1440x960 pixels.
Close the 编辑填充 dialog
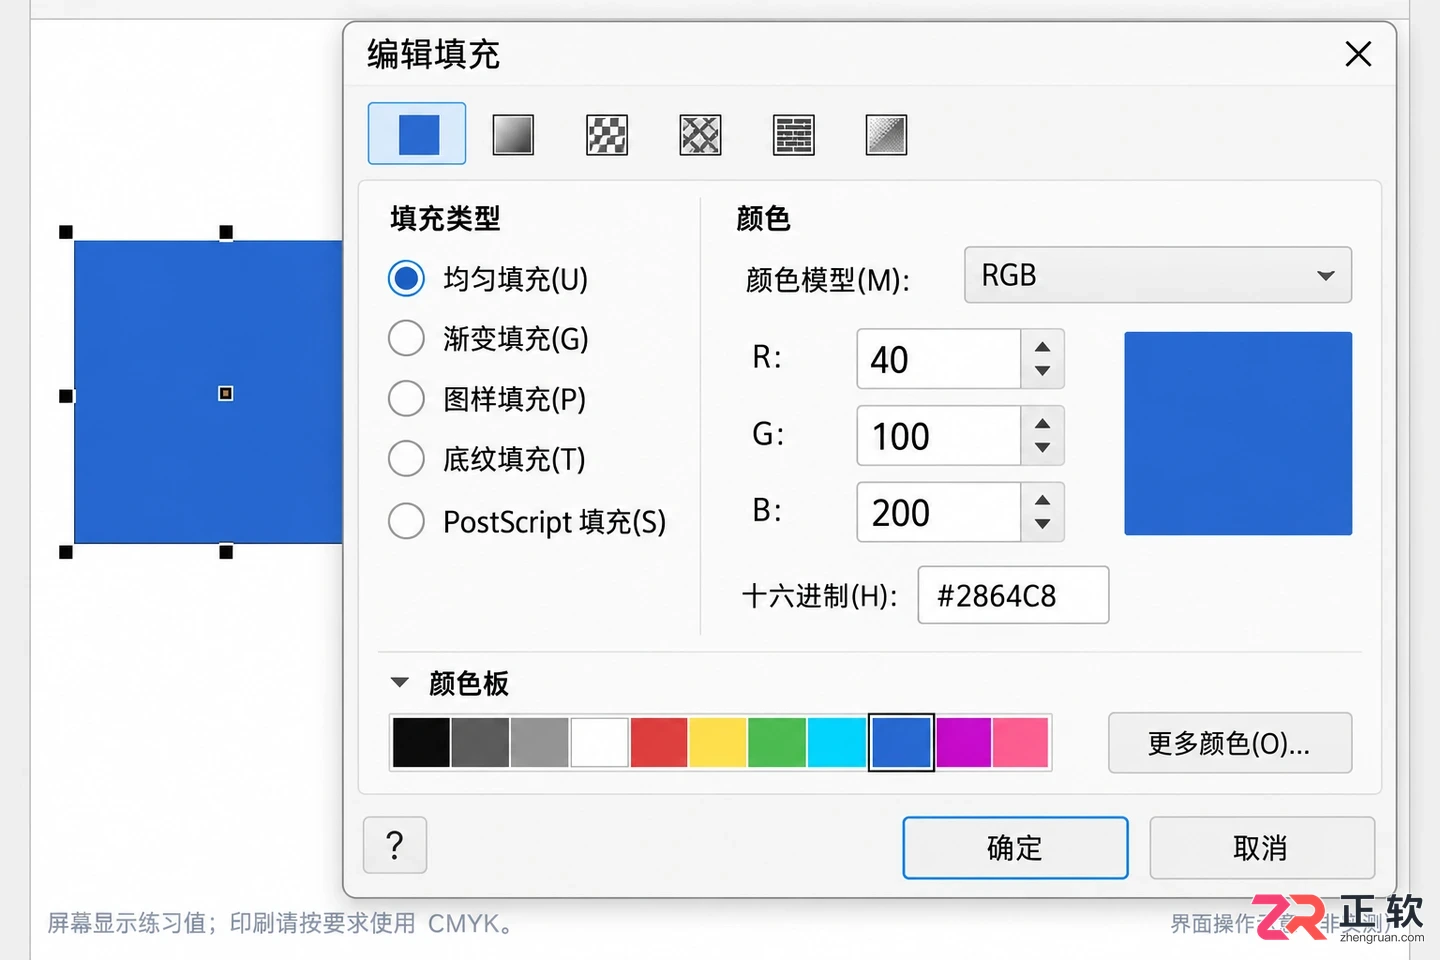coord(1358,53)
